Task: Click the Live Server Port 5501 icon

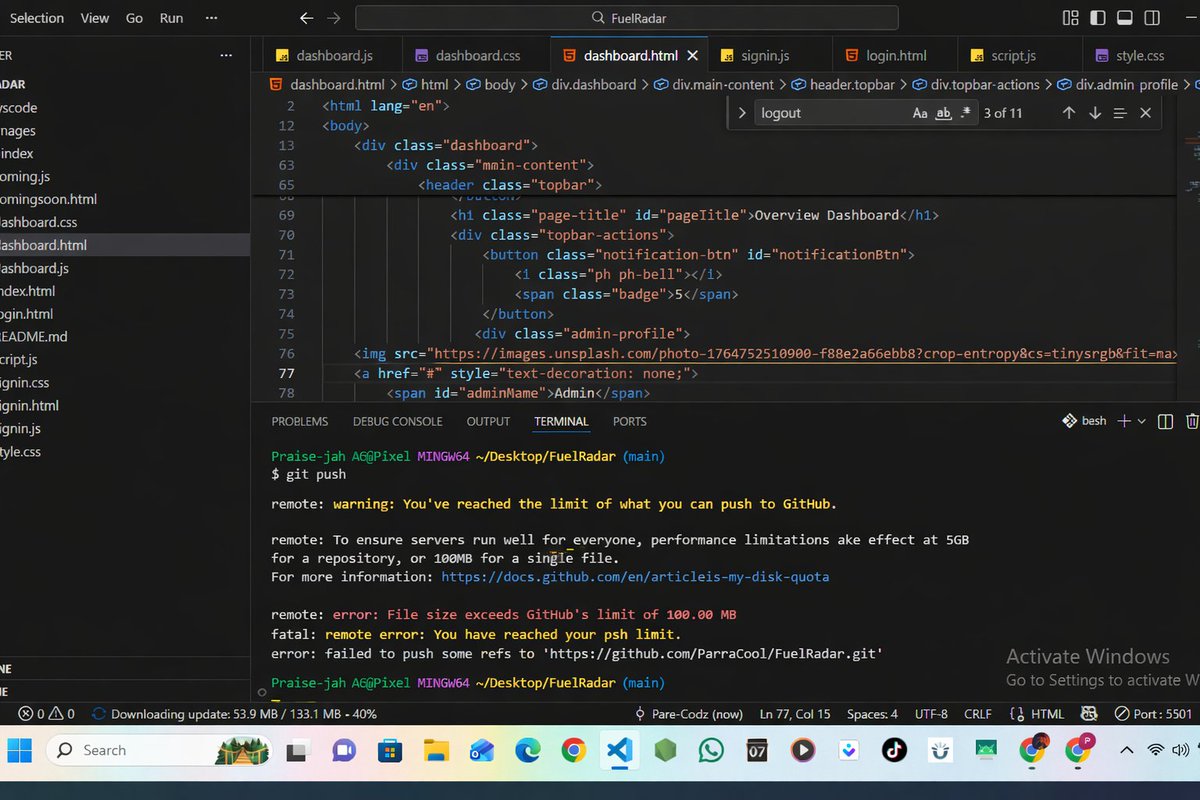Action: (x=1151, y=713)
